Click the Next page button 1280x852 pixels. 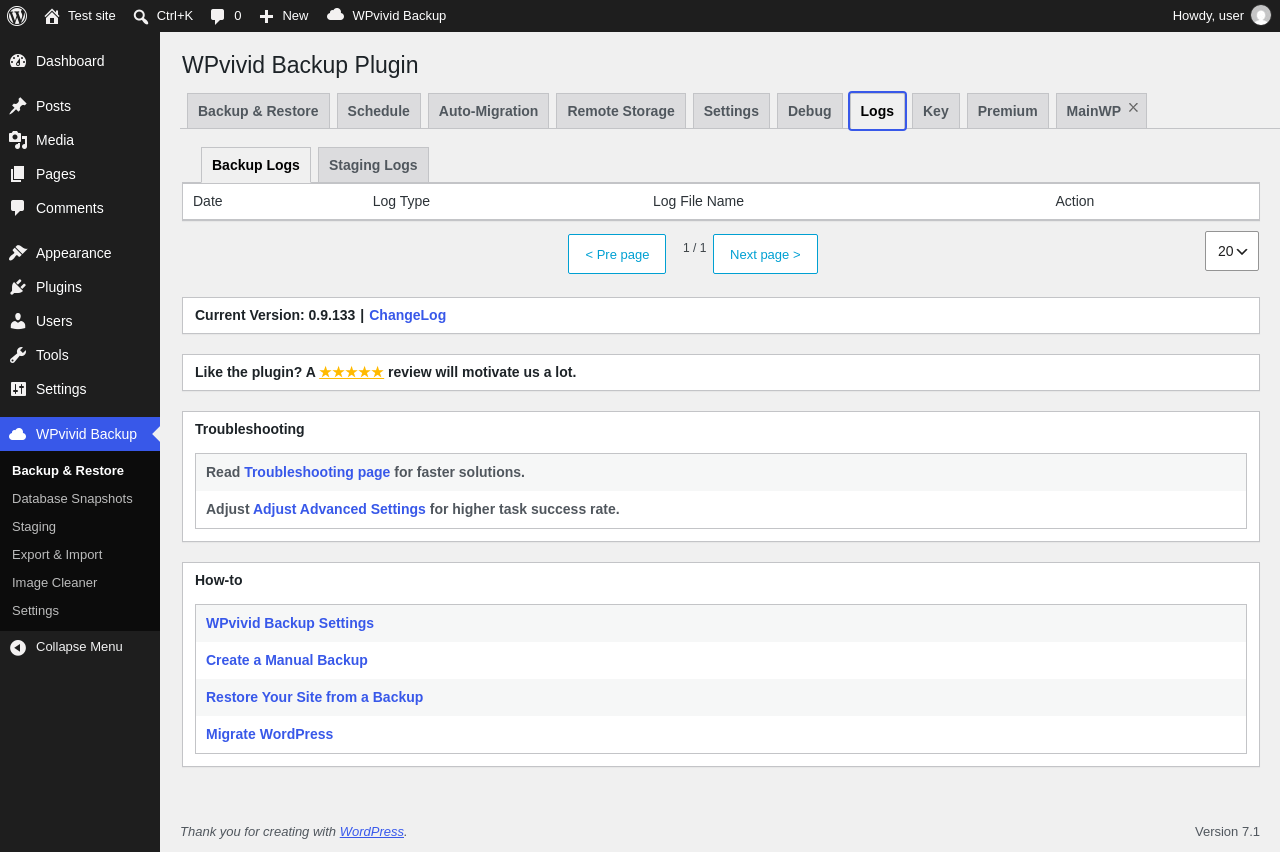765,254
